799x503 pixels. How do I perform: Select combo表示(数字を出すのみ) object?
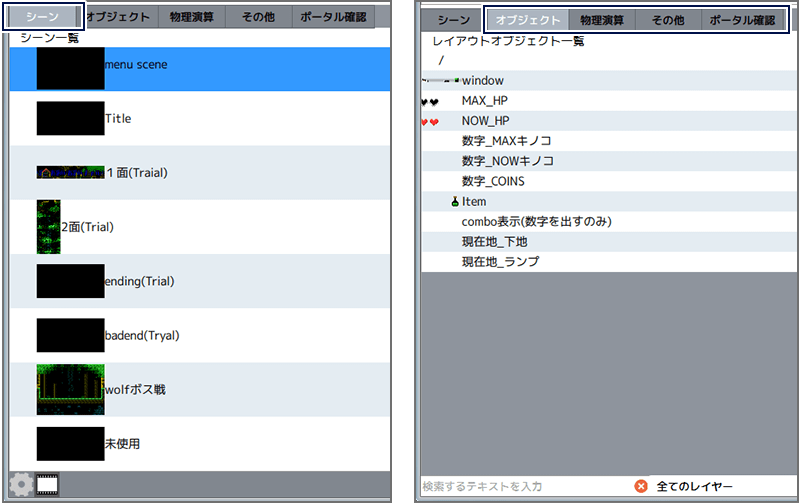coord(536,222)
